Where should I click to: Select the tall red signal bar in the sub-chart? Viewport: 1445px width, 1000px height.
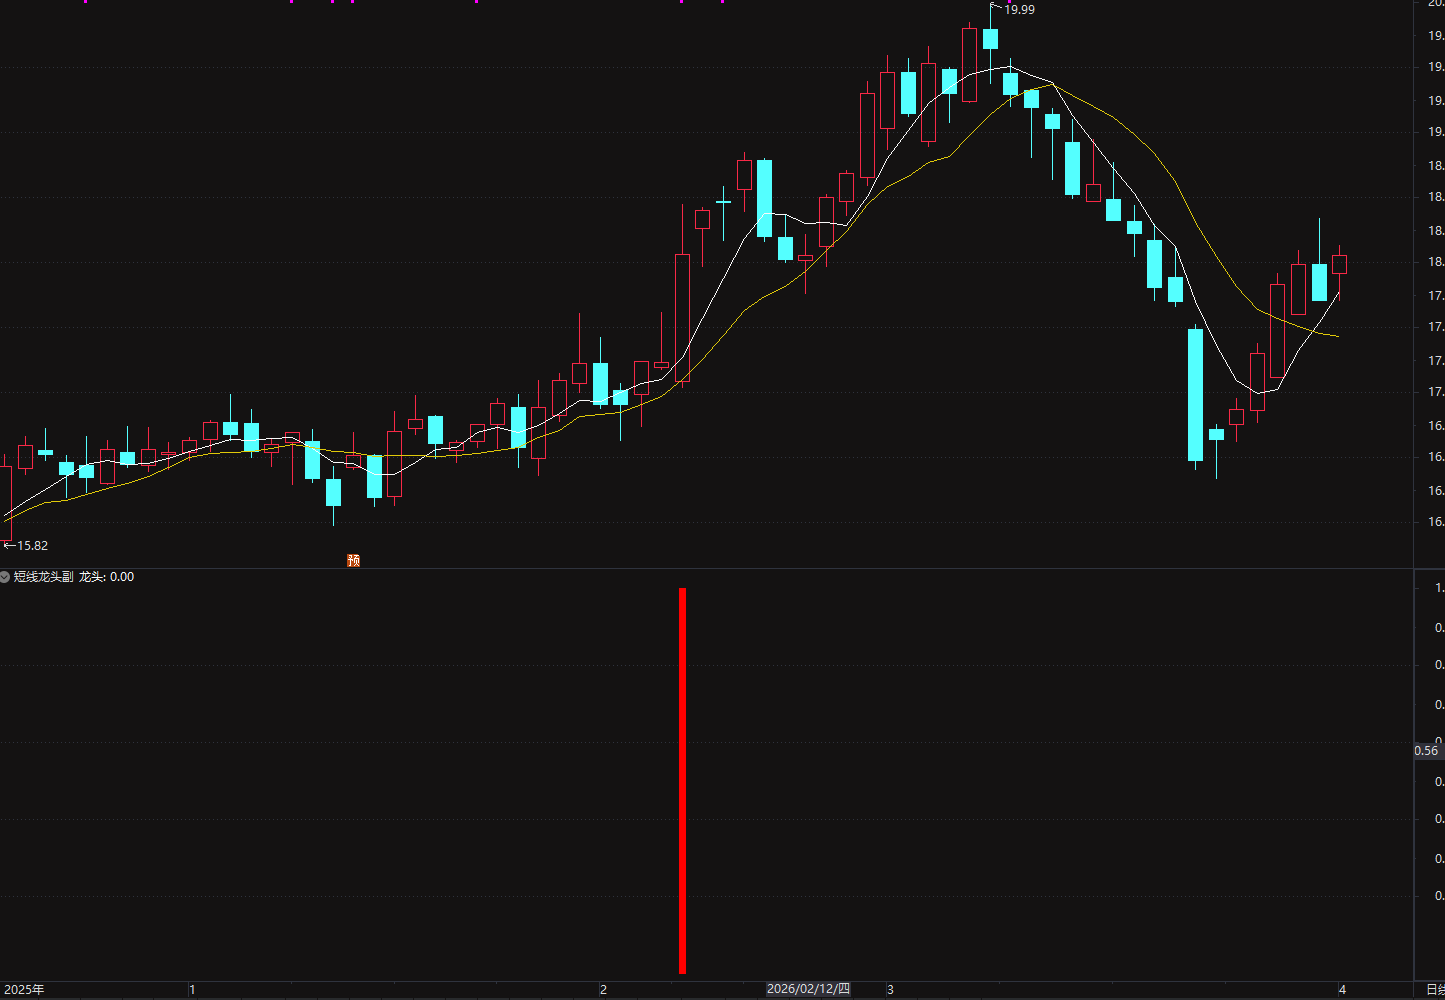(682, 780)
